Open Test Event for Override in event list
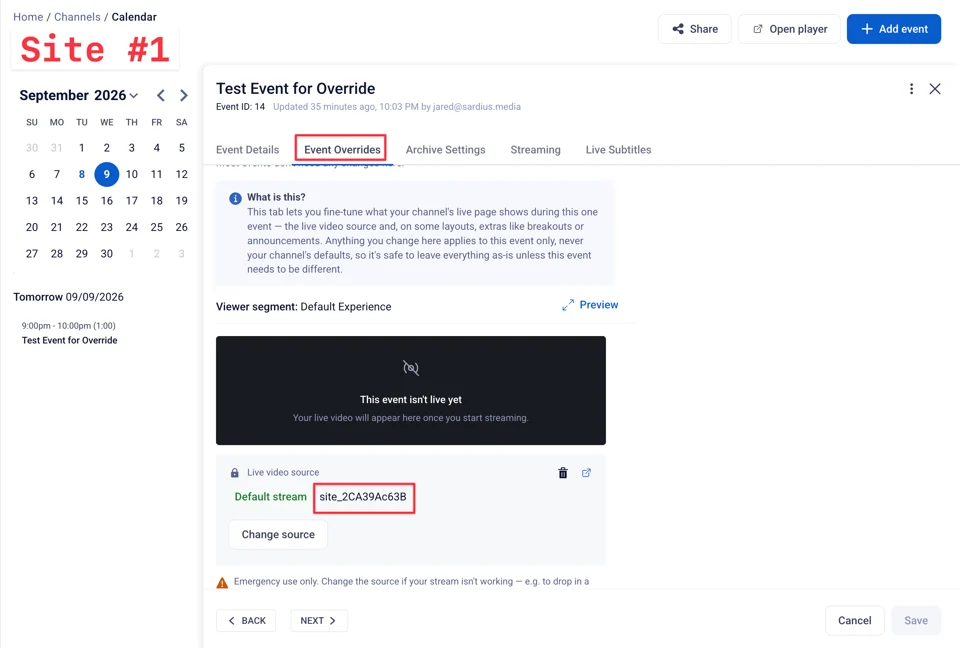Screen dimensions: 960x648 (x=69, y=341)
